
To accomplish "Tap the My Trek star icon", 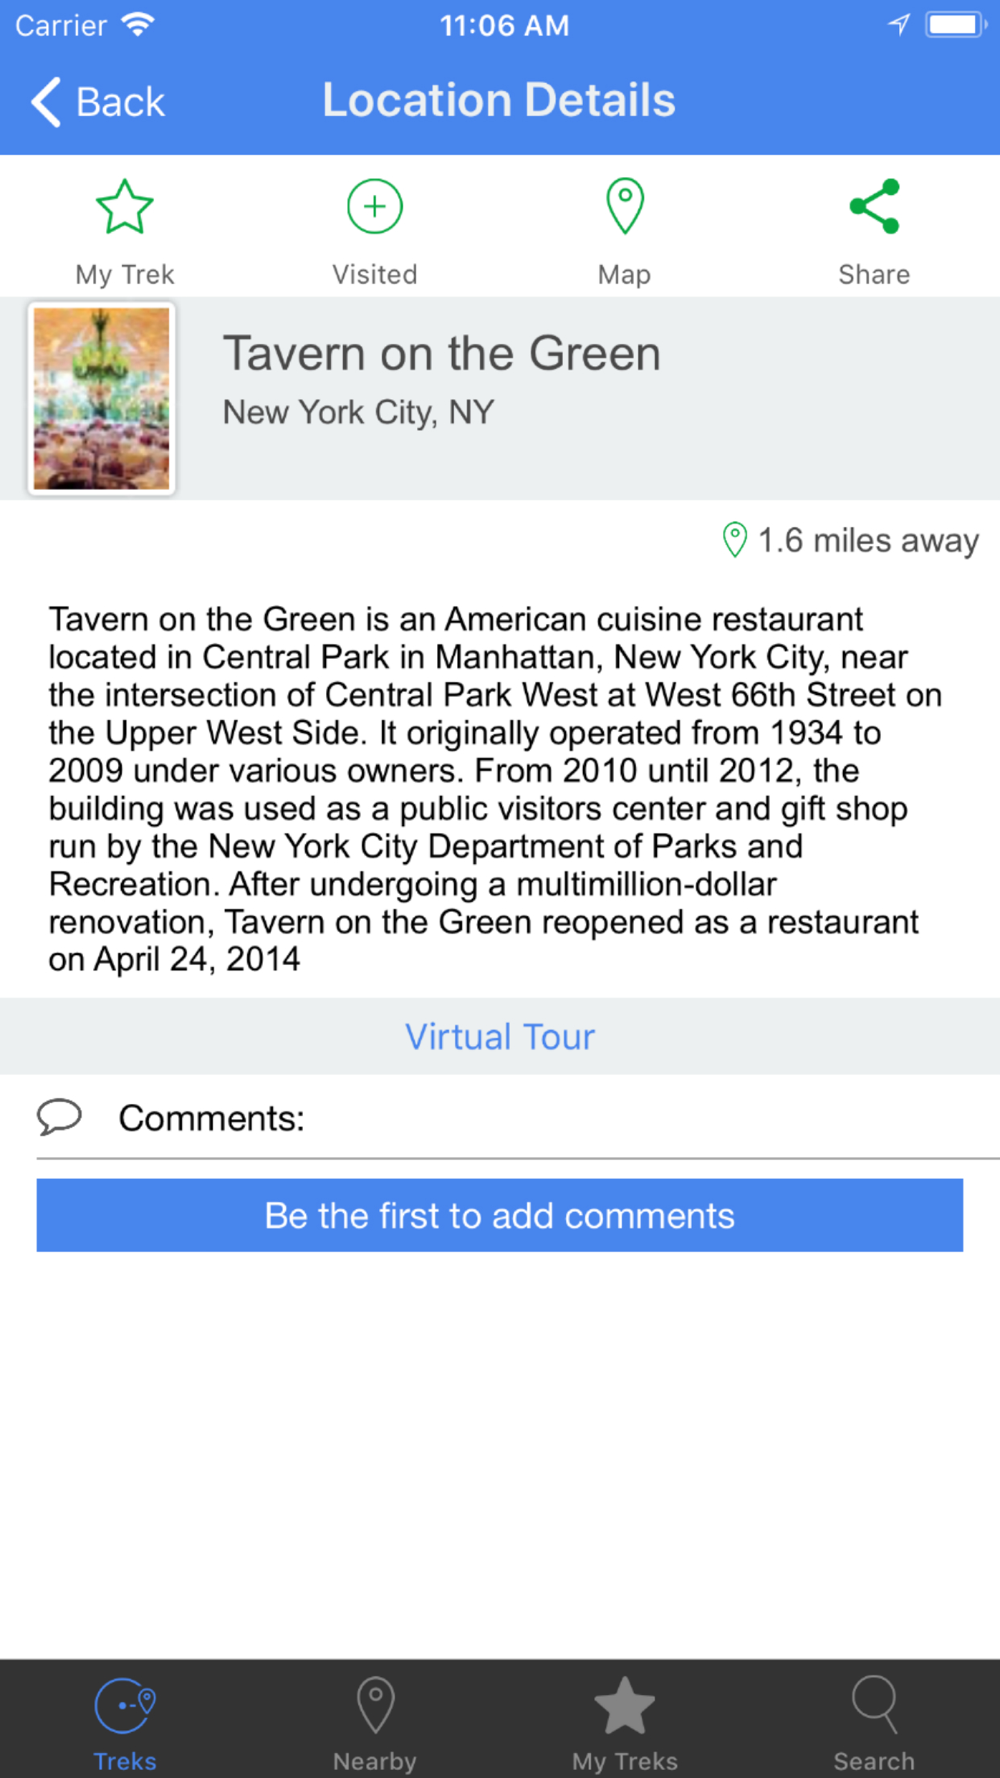I will (x=125, y=207).
